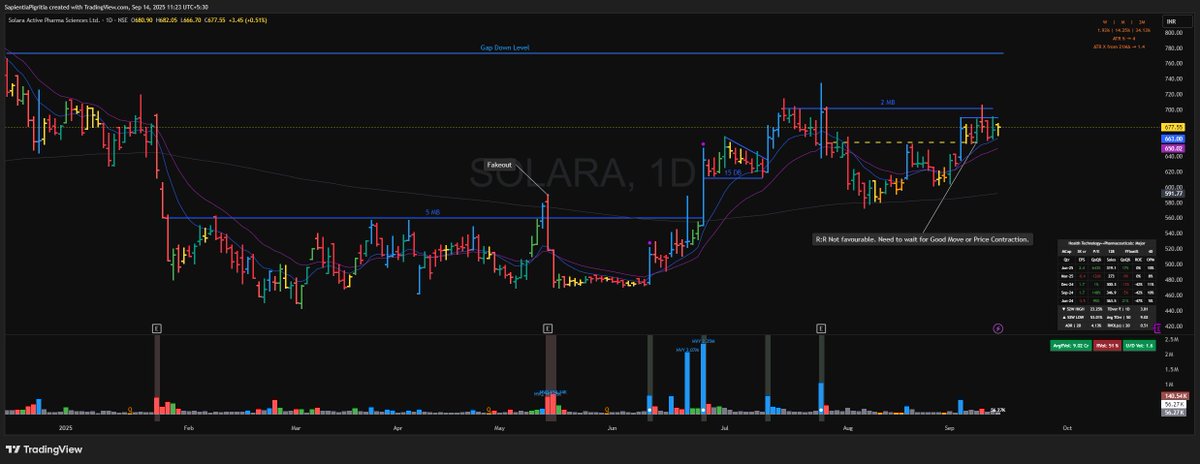This screenshot has width=1200, height=464.
Task: Open the earnings 'E' marker in mid-May
Action: [x=548, y=327]
